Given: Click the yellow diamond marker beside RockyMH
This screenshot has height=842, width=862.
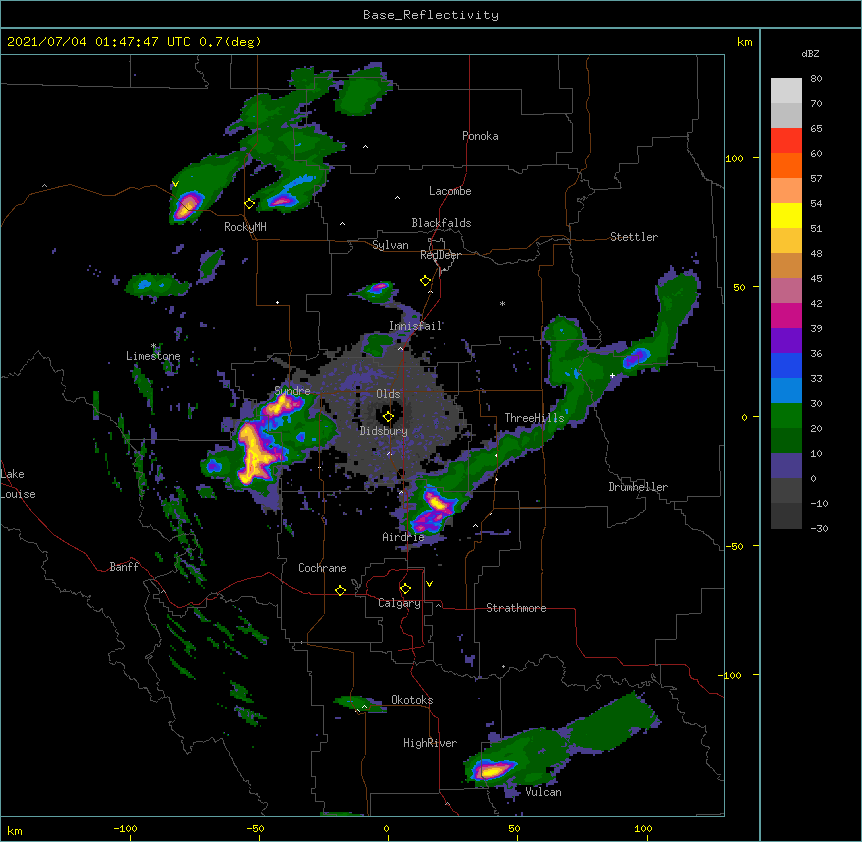Looking at the screenshot, I should (250, 203).
